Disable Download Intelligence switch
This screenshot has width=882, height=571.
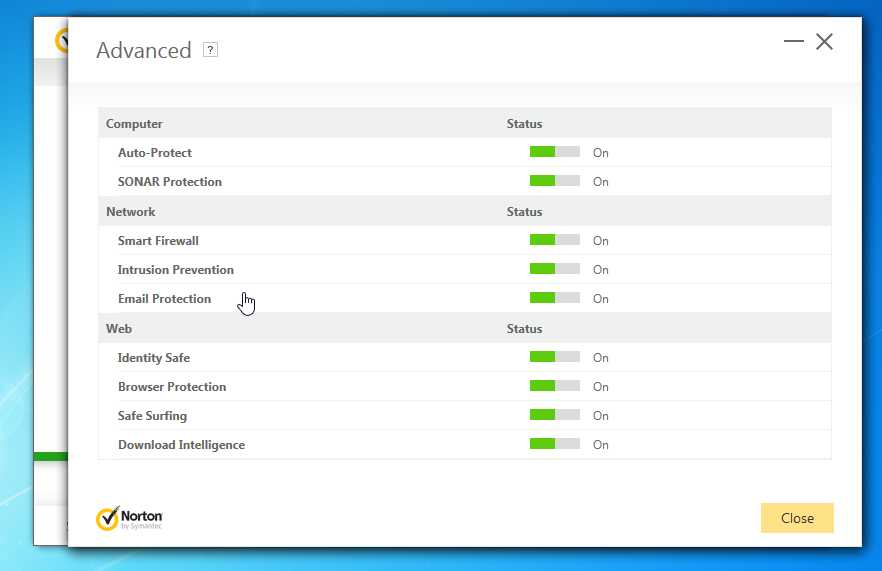tap(554, 445)
